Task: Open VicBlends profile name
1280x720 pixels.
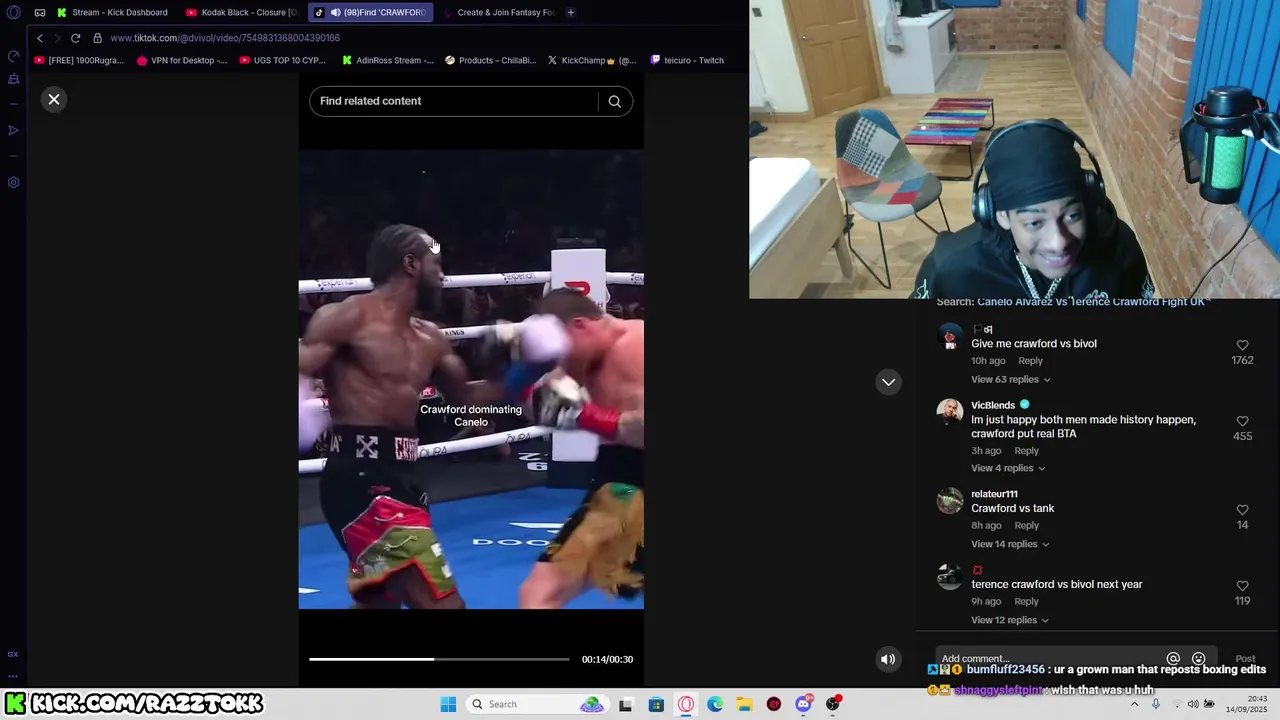Action: click(x=993, y=405)
